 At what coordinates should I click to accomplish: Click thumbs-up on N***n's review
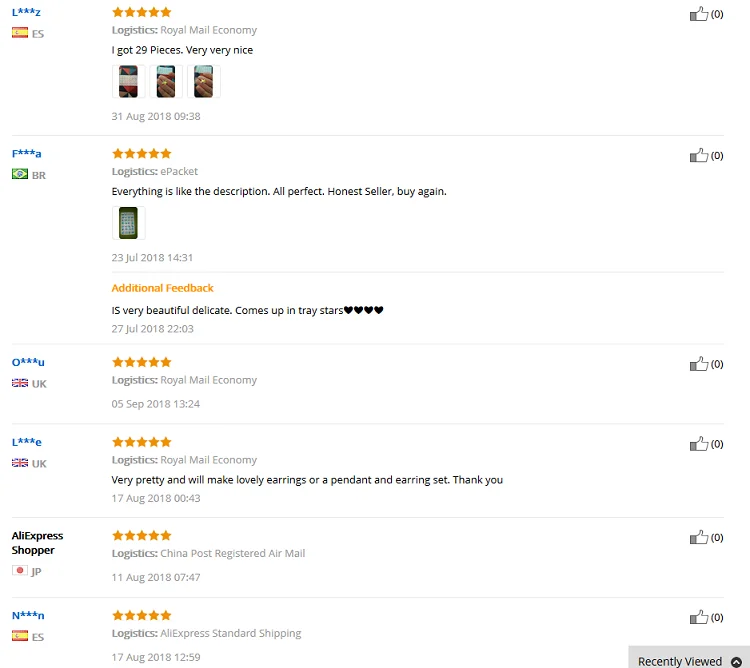point(698,617)
